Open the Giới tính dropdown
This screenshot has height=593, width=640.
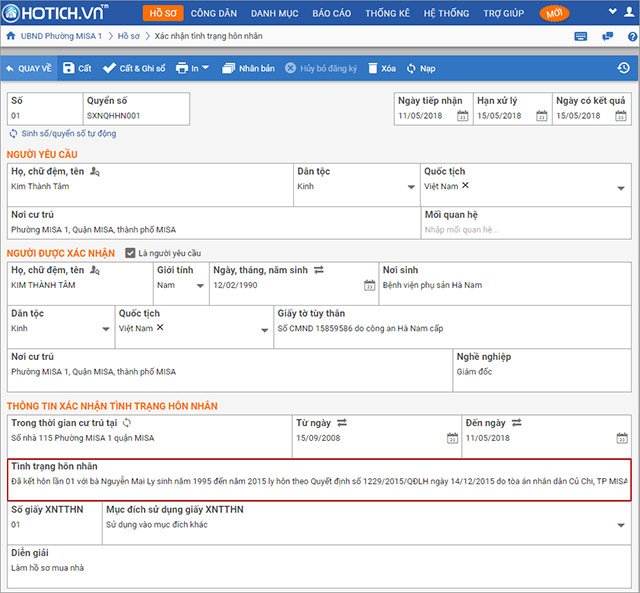(198, 286)
